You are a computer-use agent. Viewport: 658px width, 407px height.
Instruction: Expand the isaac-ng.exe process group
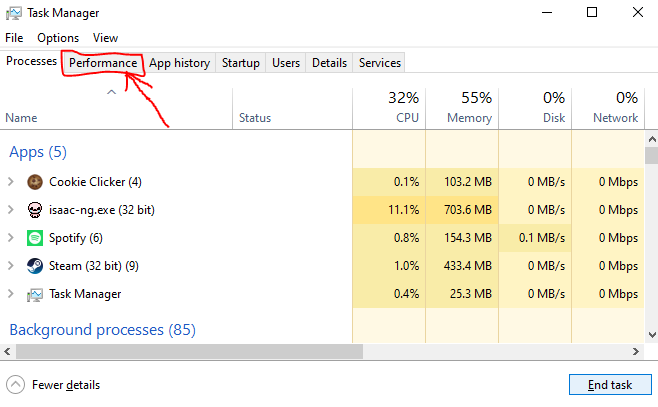pyautogui.click(x=11, y=210)
